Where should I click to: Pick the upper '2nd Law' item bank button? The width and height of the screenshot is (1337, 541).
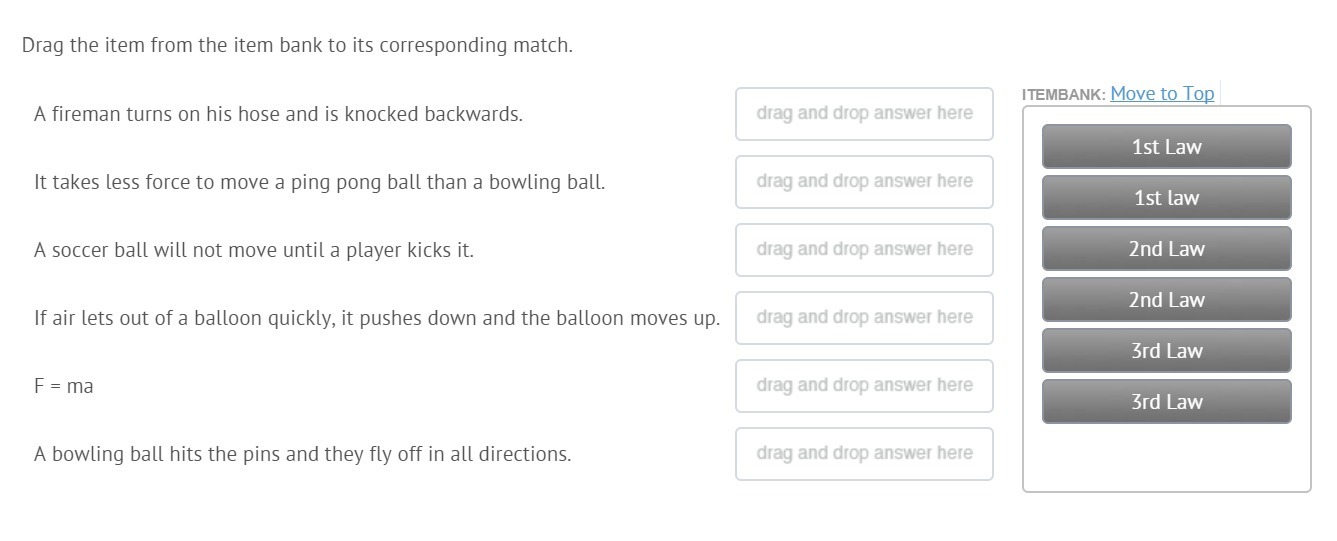1166,249
